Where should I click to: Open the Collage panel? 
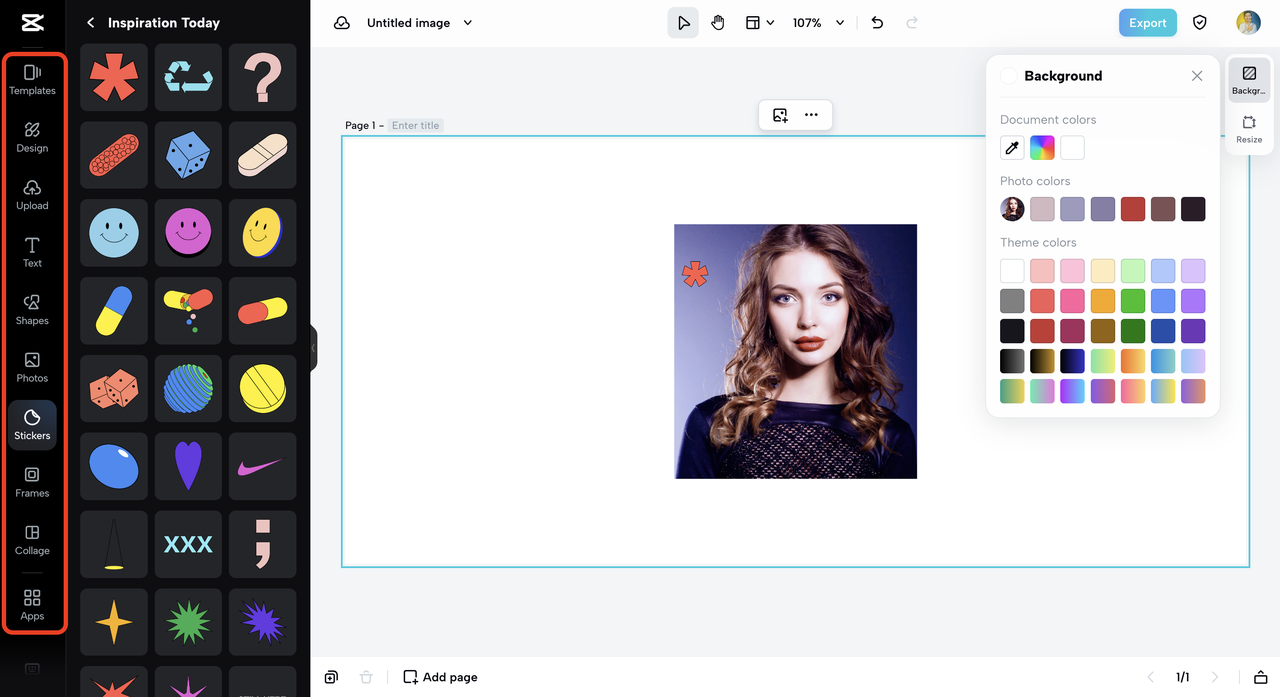click(32, 540)
